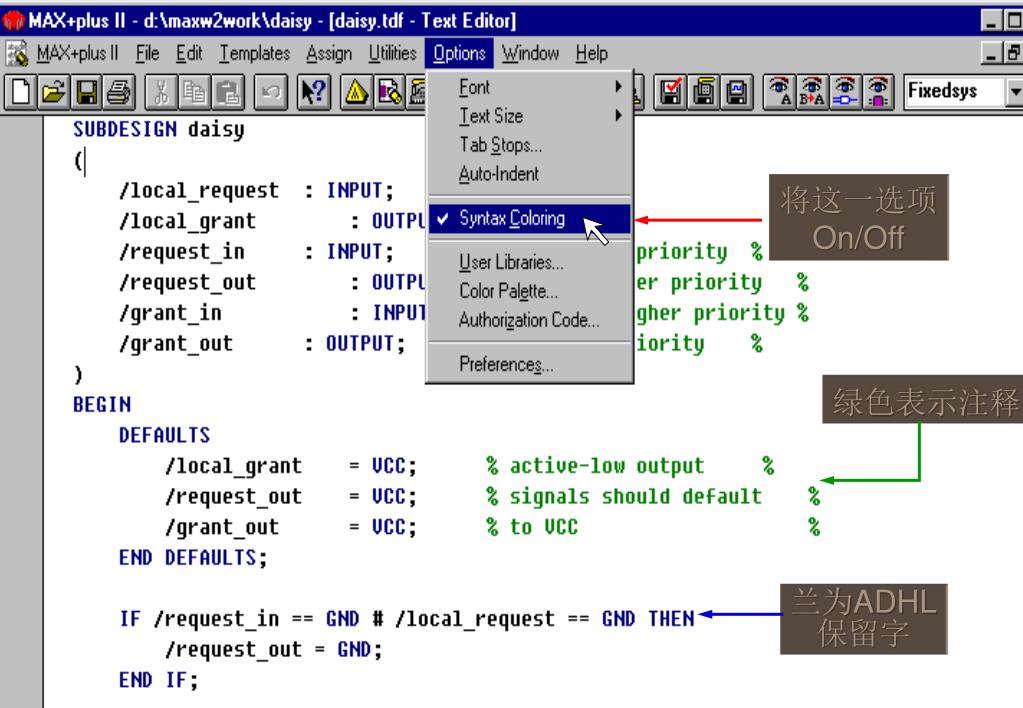Click the SUBDESIGN keyword in code
The width and height of the screenshot is (1023, 708).
coord(125,129)
